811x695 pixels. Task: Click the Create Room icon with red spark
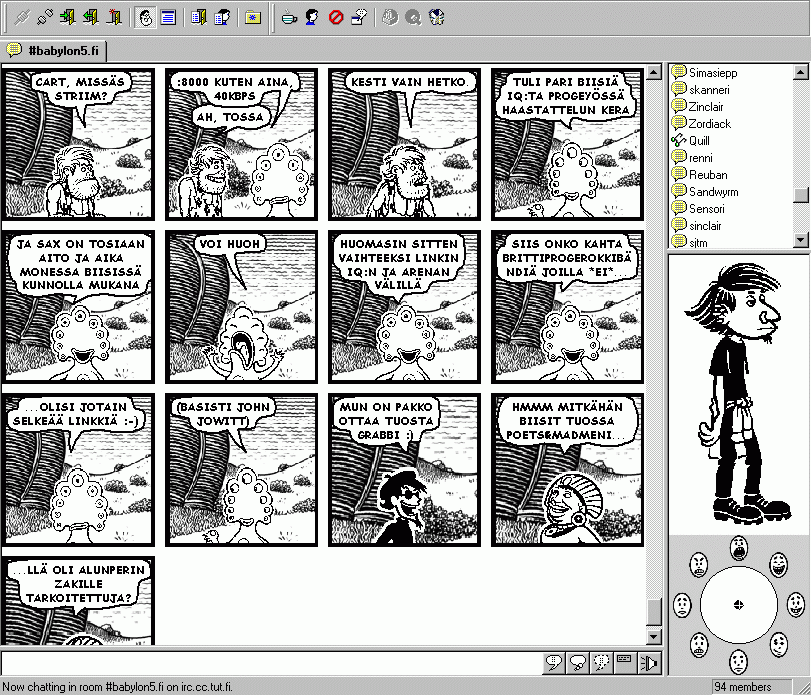tap(114, 18)
